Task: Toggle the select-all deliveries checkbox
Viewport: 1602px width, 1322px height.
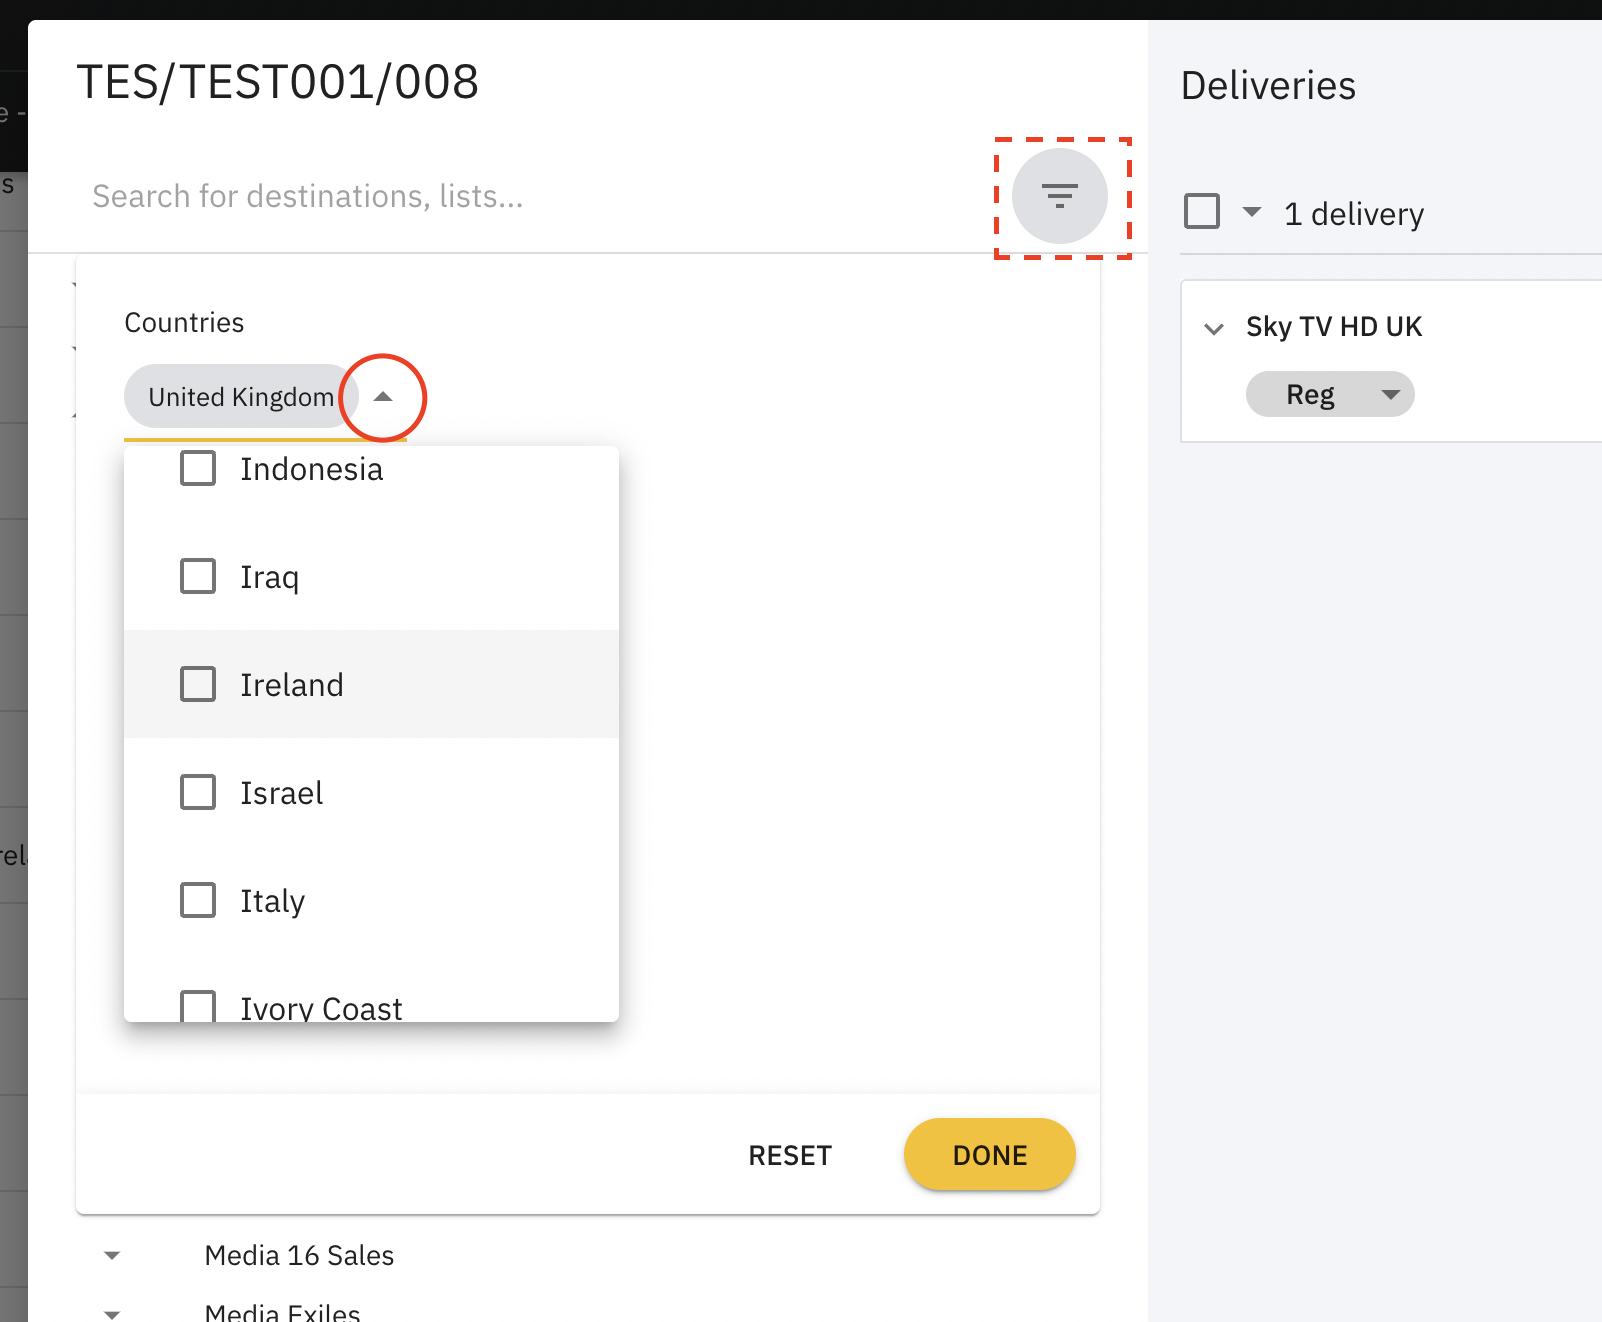Action: point(1202,212)
